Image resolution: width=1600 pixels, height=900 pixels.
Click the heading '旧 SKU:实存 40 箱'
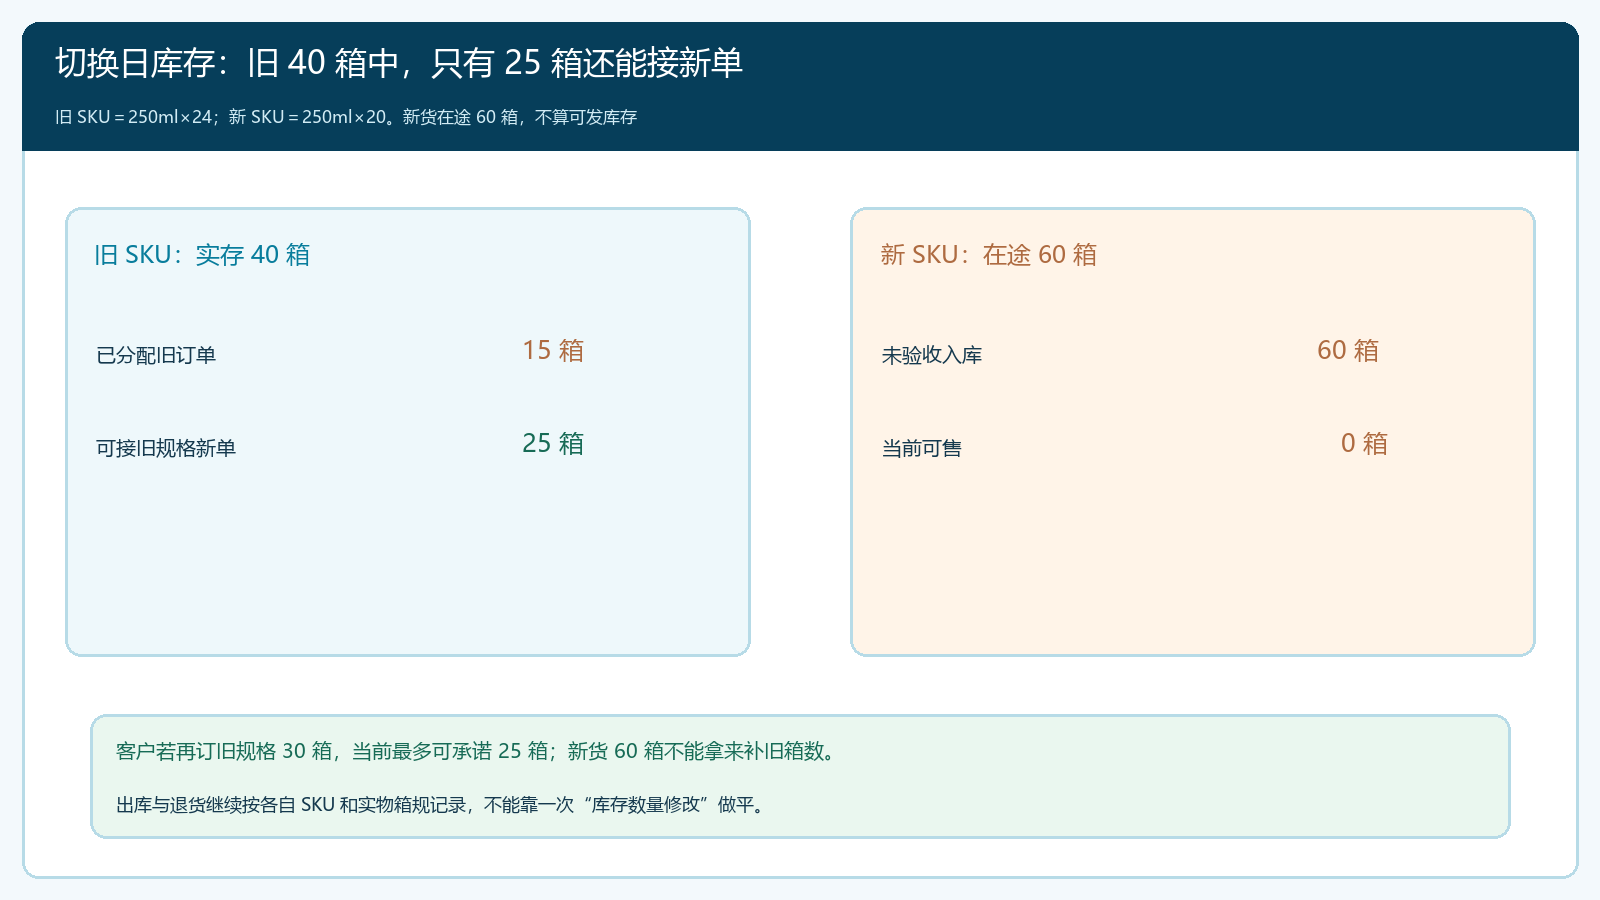tap(202, 255)
